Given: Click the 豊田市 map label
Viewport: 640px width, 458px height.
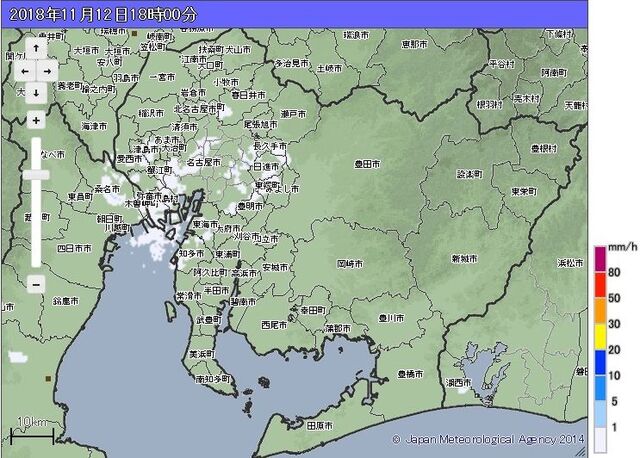Looking at the screenshot, I should point(367,164).
